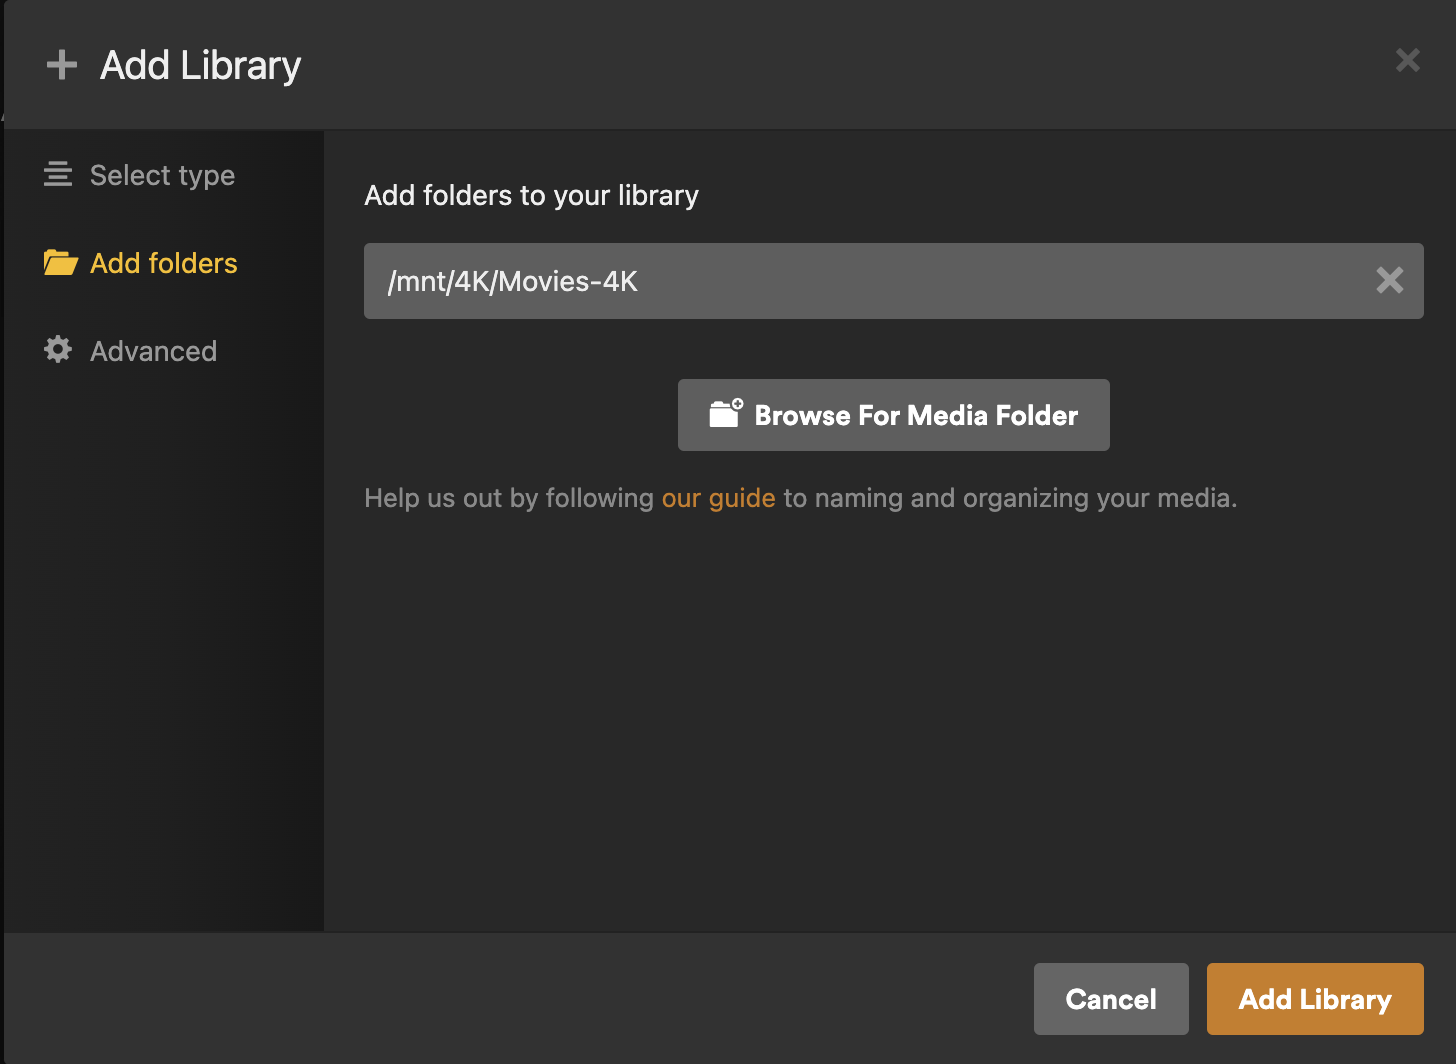1456x1064 pixels.
Task: Browse For Media Folder button
Action: 893,415
